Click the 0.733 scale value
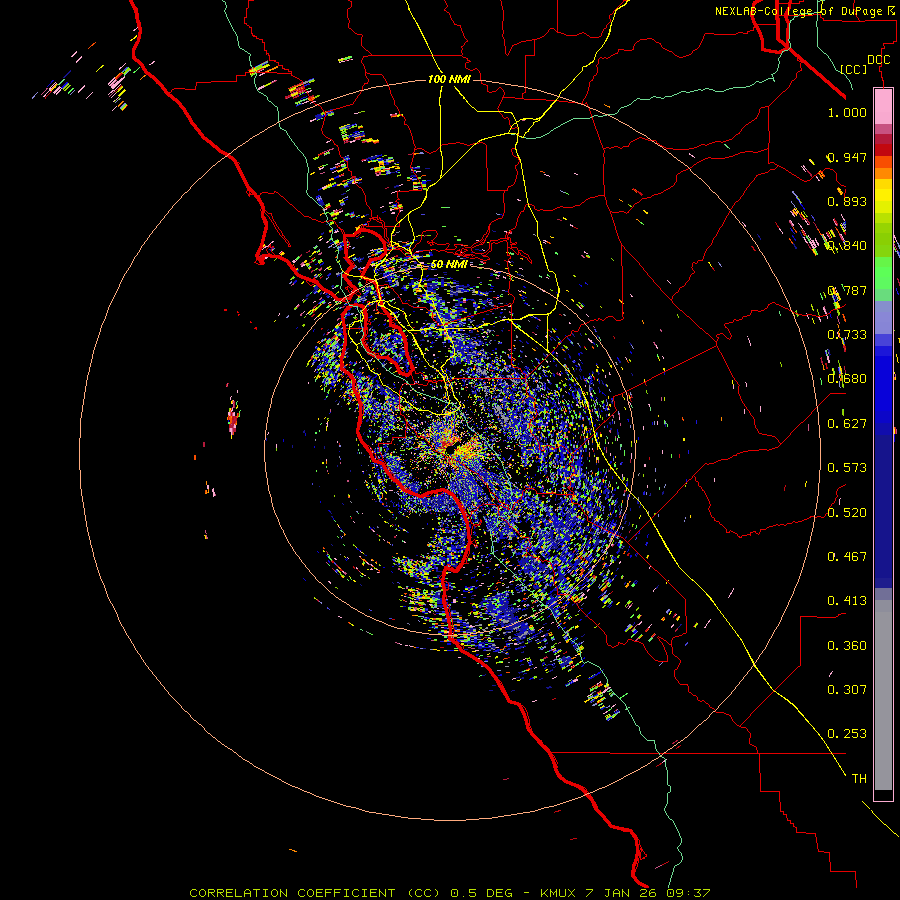This screenshot has width=900, height=900. click(x=847, y=335)
